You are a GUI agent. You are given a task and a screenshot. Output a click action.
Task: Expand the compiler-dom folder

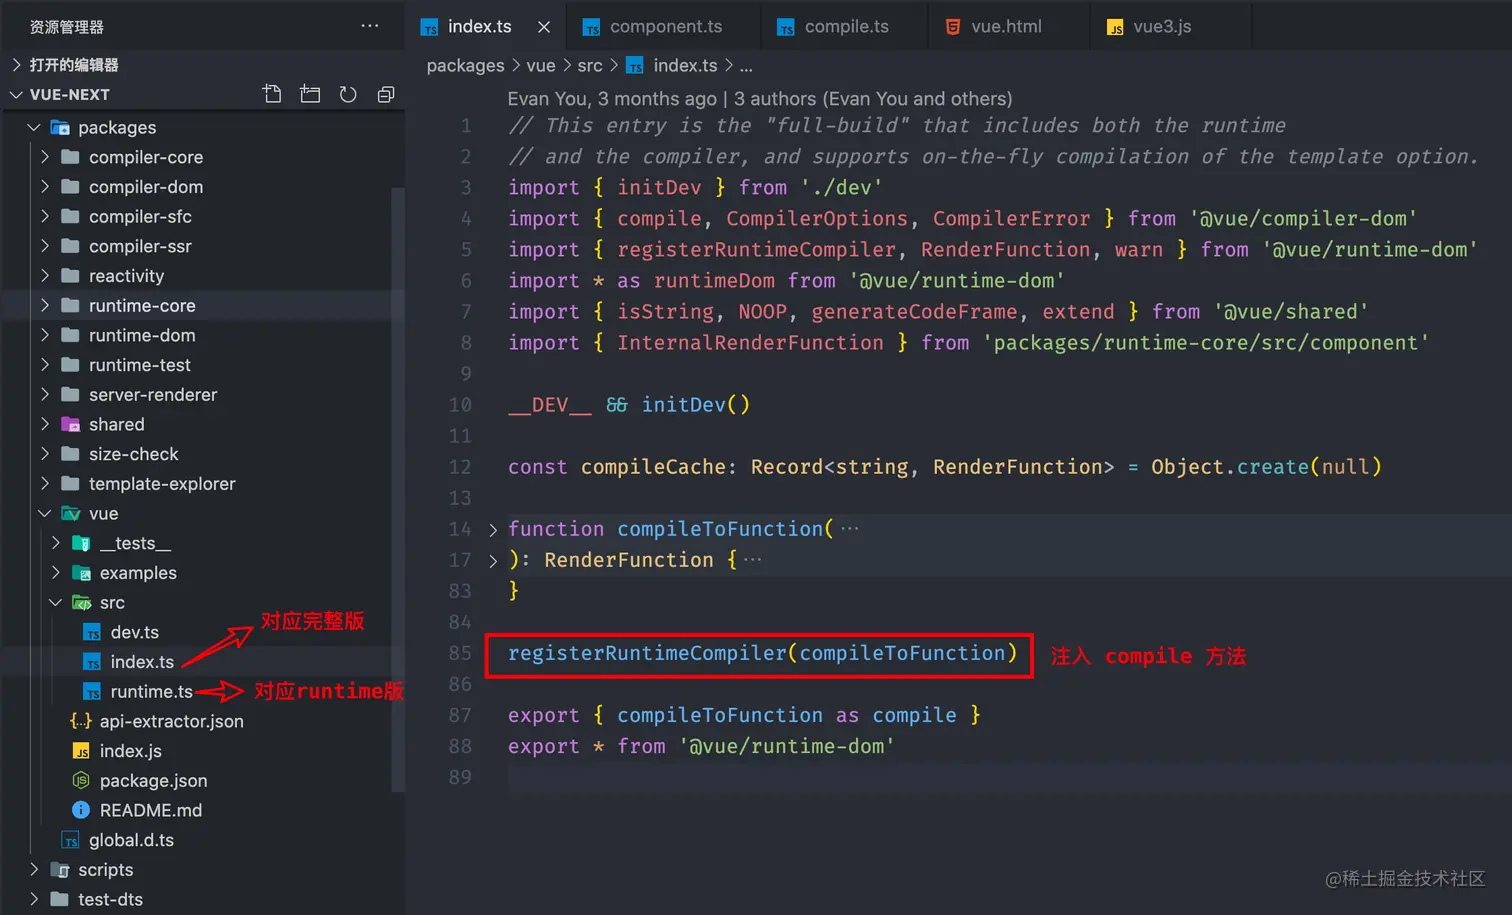coord(45,187)
